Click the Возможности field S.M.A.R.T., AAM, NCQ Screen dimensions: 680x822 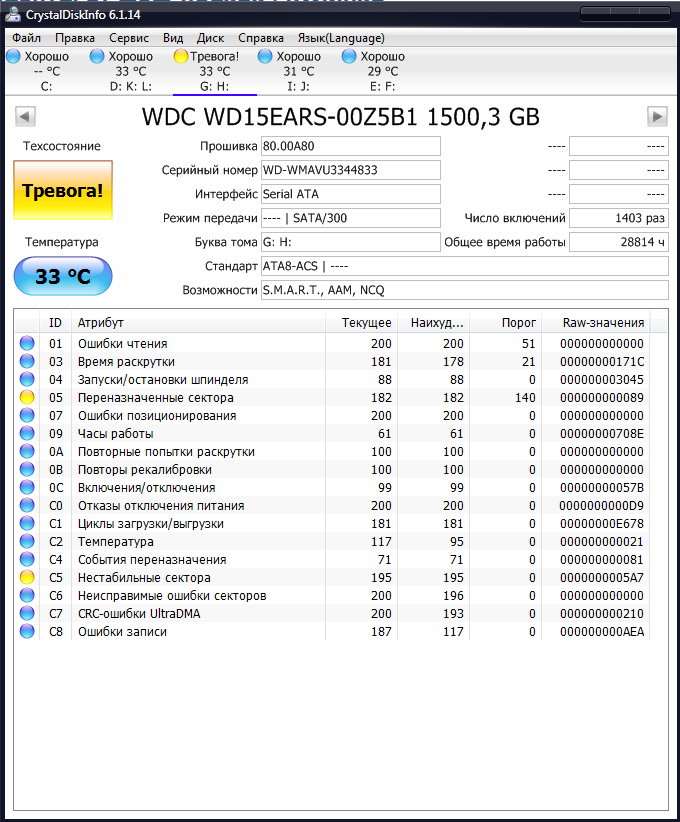click(x=465, y=290)
